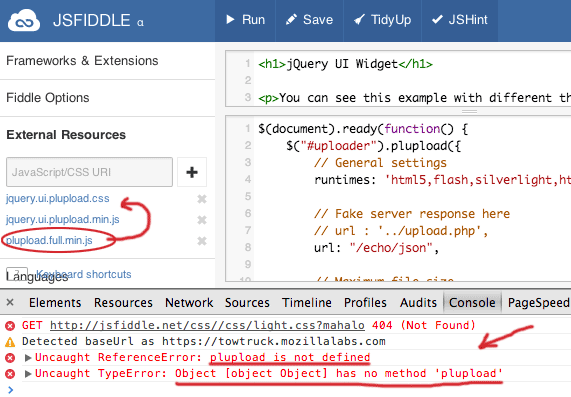Viewport: 571px width, 397px height.
Task: Switch to the Elements tab
Action: [55, 303]
